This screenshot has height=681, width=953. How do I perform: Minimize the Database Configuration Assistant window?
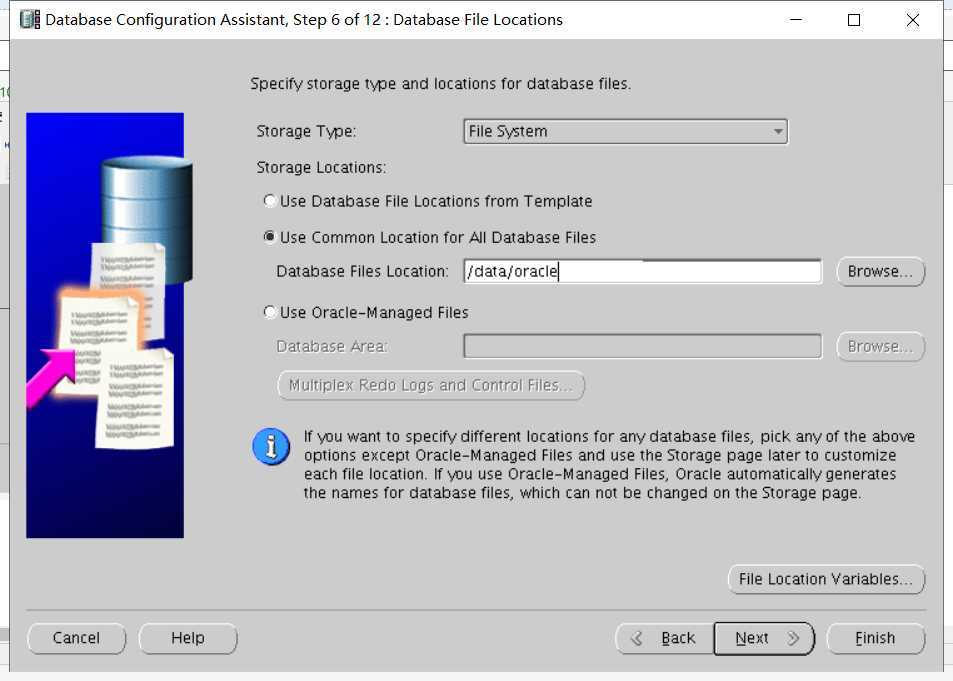pos(796,20)
